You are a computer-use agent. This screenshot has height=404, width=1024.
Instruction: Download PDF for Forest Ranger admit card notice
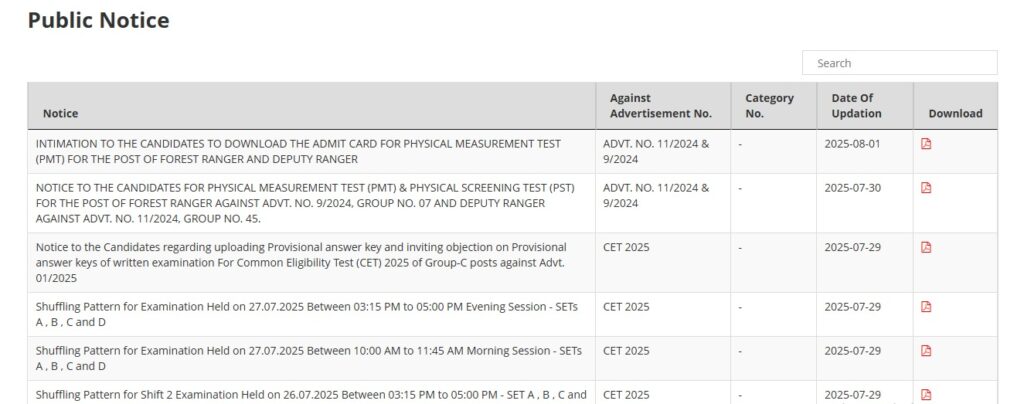point(926,144)
